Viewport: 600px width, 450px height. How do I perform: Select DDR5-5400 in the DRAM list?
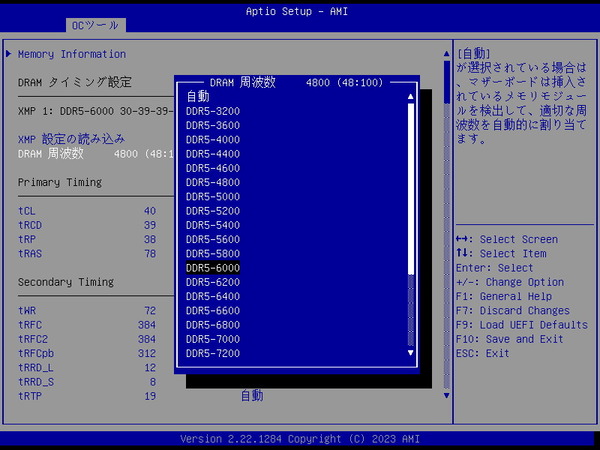tap(213, 225)
